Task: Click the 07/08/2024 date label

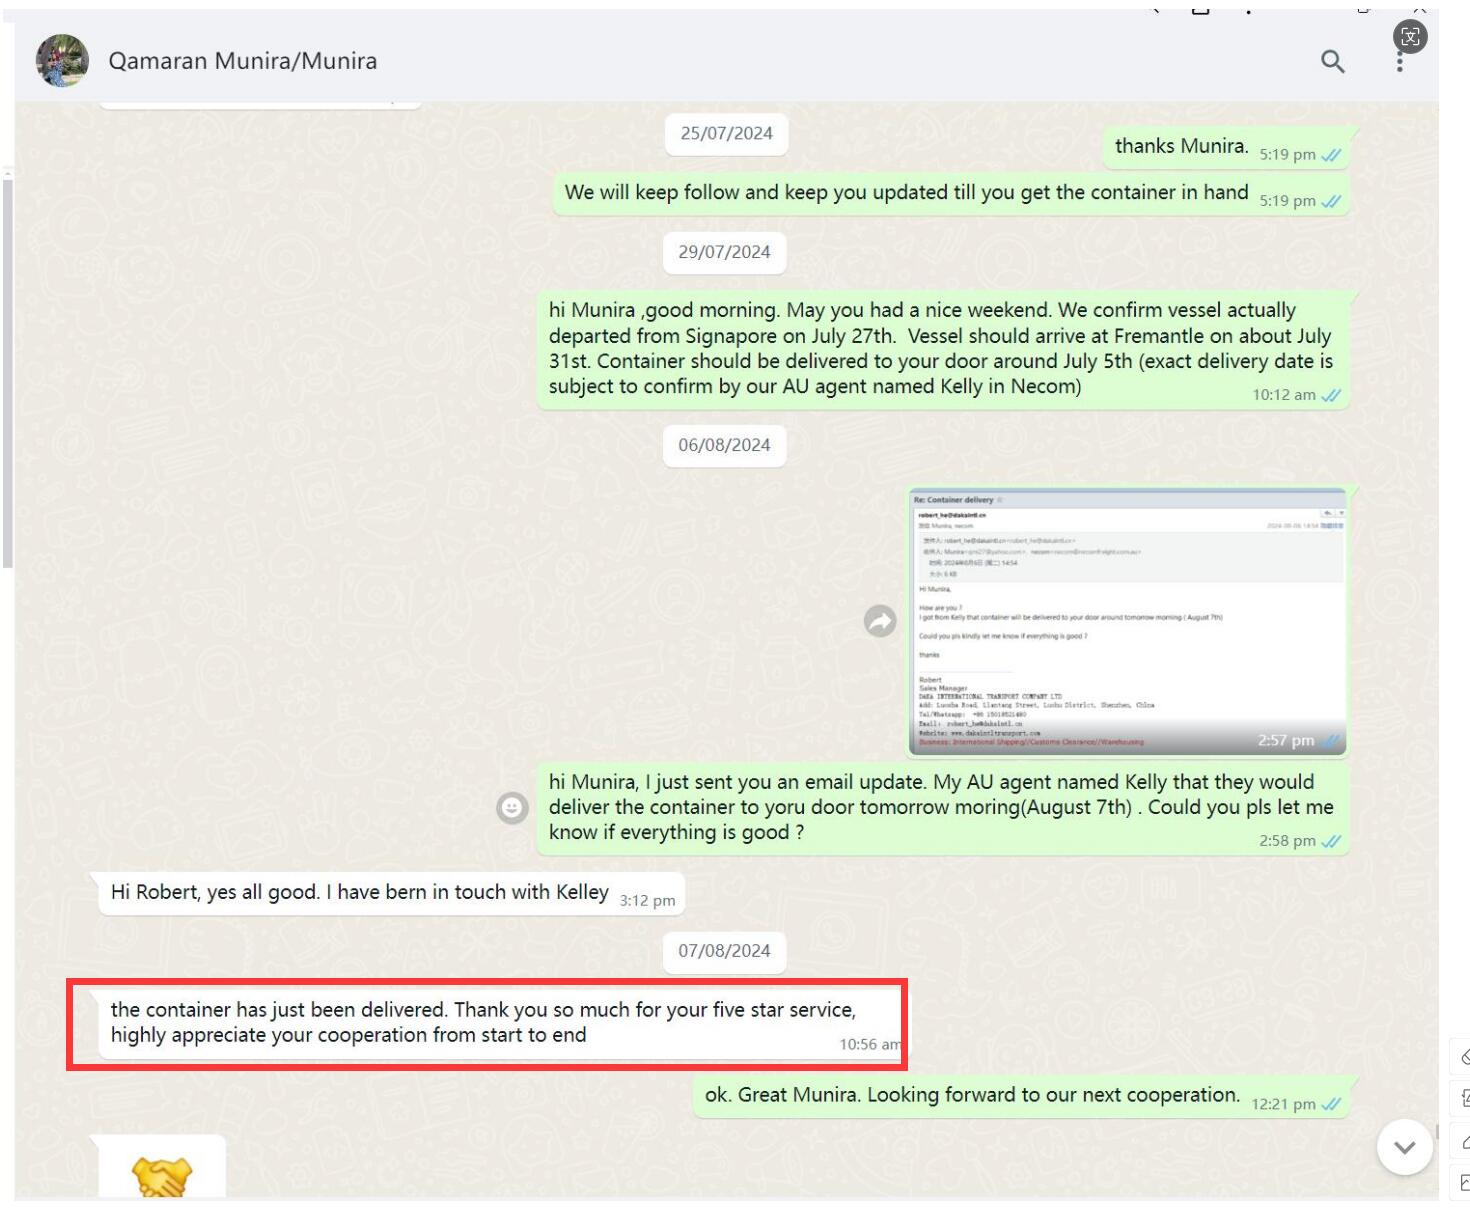Action: pyautogui.click(x=724, y=951)
